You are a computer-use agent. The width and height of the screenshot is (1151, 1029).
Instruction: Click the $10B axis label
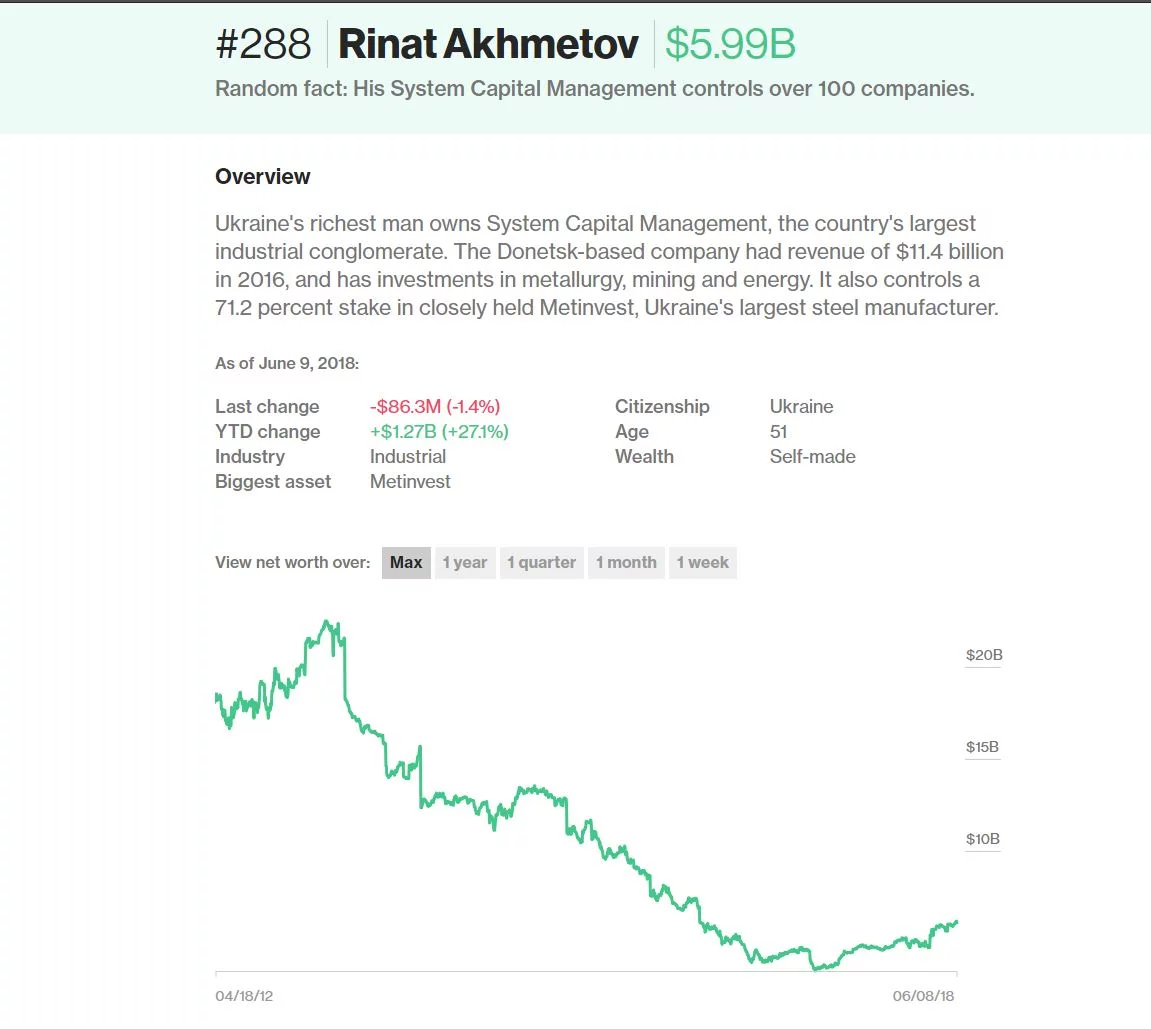coord(982,839)
